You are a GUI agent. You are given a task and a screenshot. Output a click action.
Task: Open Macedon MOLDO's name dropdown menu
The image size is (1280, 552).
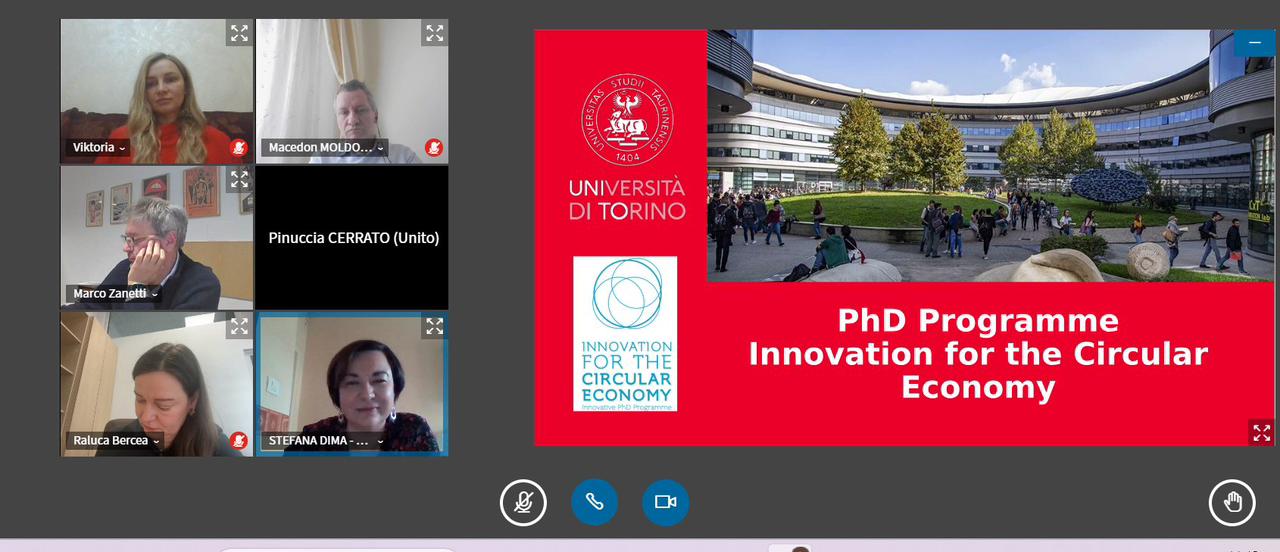[326, 148]
